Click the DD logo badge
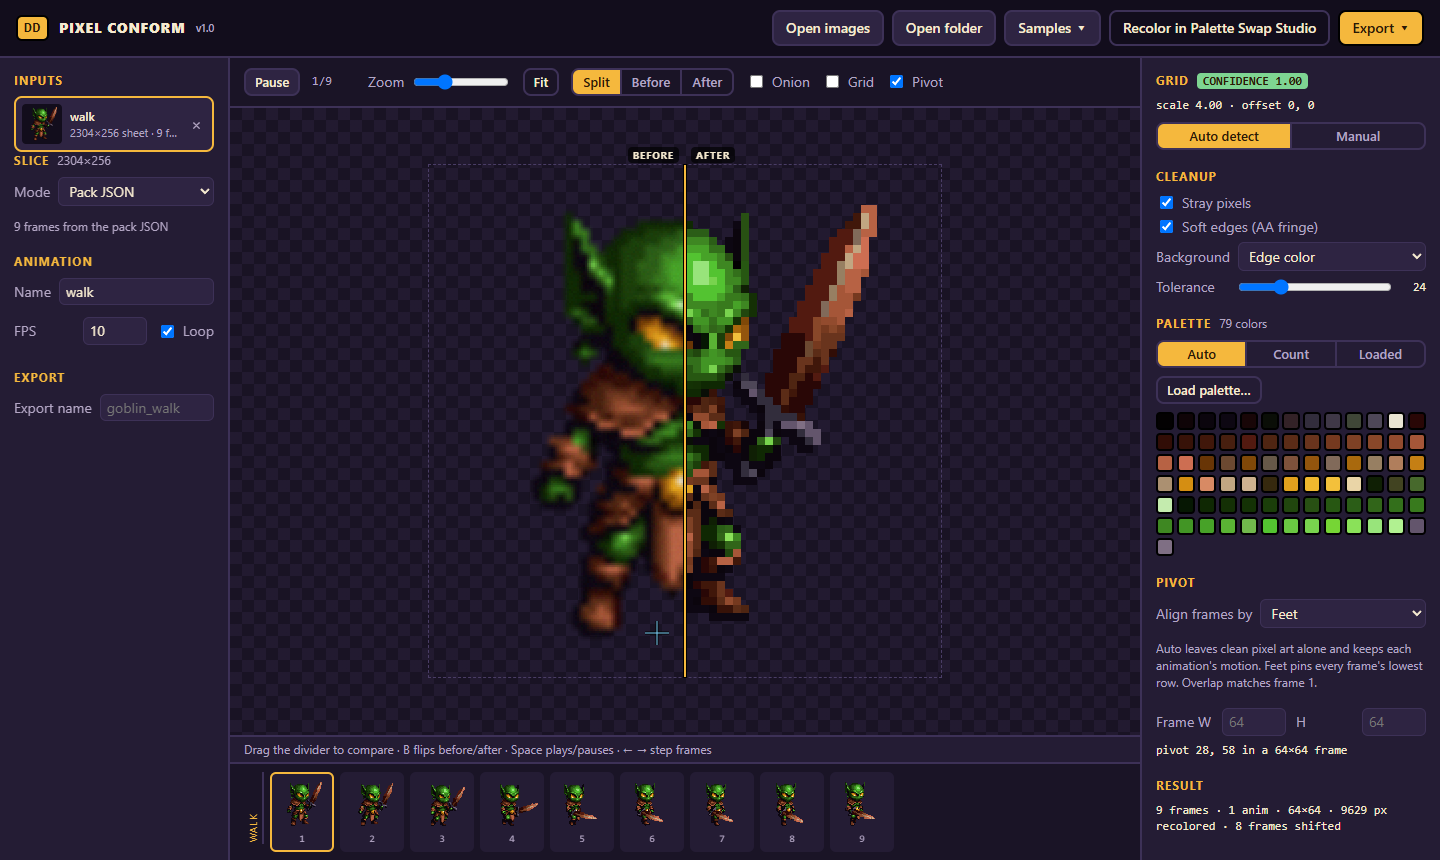Viewport: 1440px width, 860px height. [x=32, y=28]
